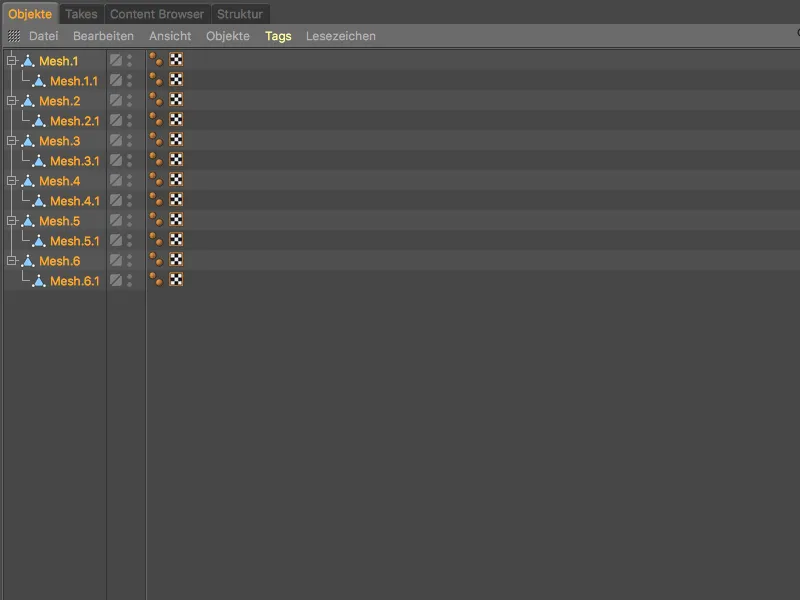The width and height of the screenshot is (800, 600).
Task: Toggle the layer box of Mesh.2.1
Action: pos(116,120)
